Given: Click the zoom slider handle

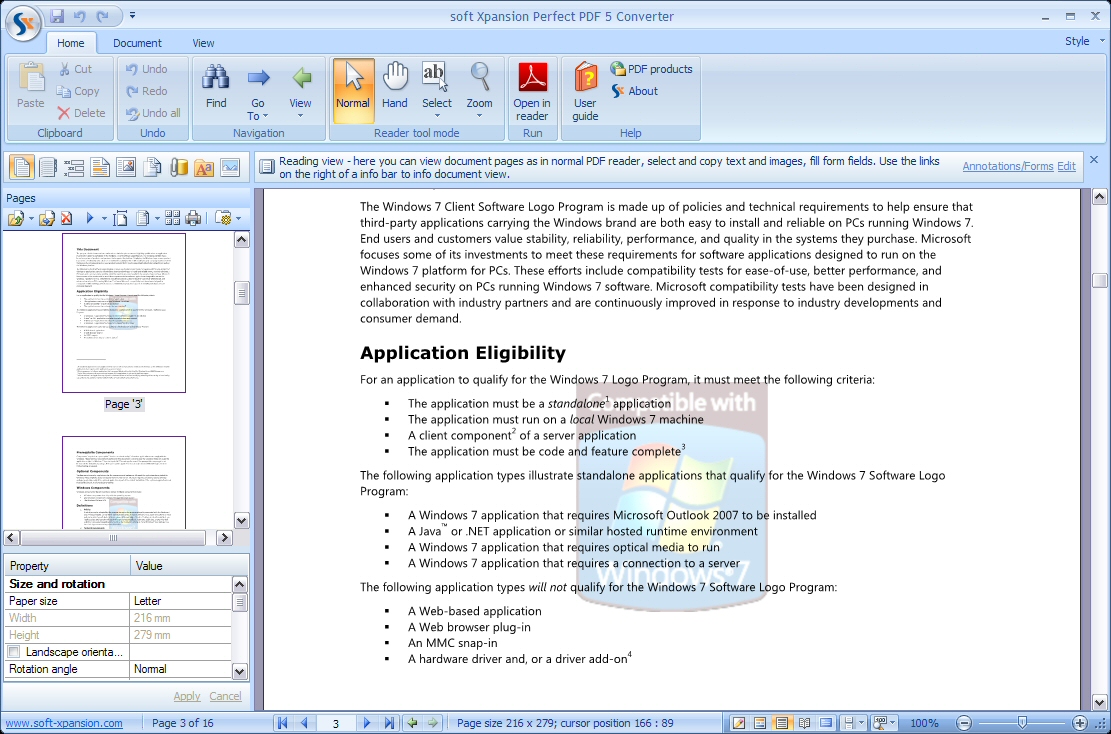Looking at the screenshot, I should [x=1022, y=723].
